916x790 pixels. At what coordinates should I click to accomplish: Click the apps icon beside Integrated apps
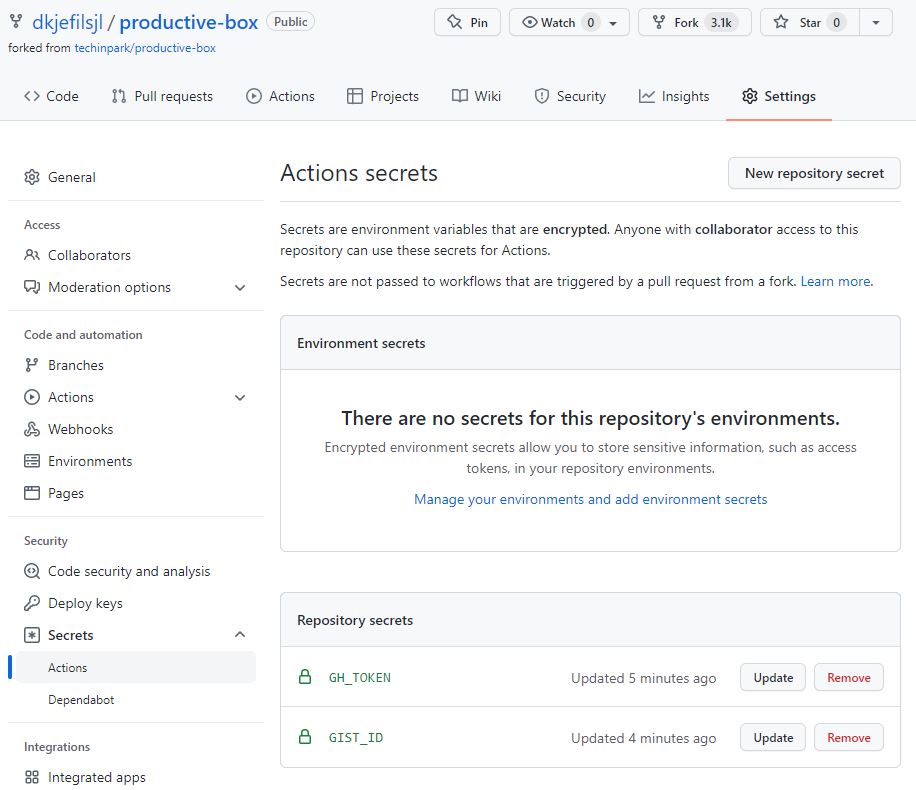tap(32, 777)
